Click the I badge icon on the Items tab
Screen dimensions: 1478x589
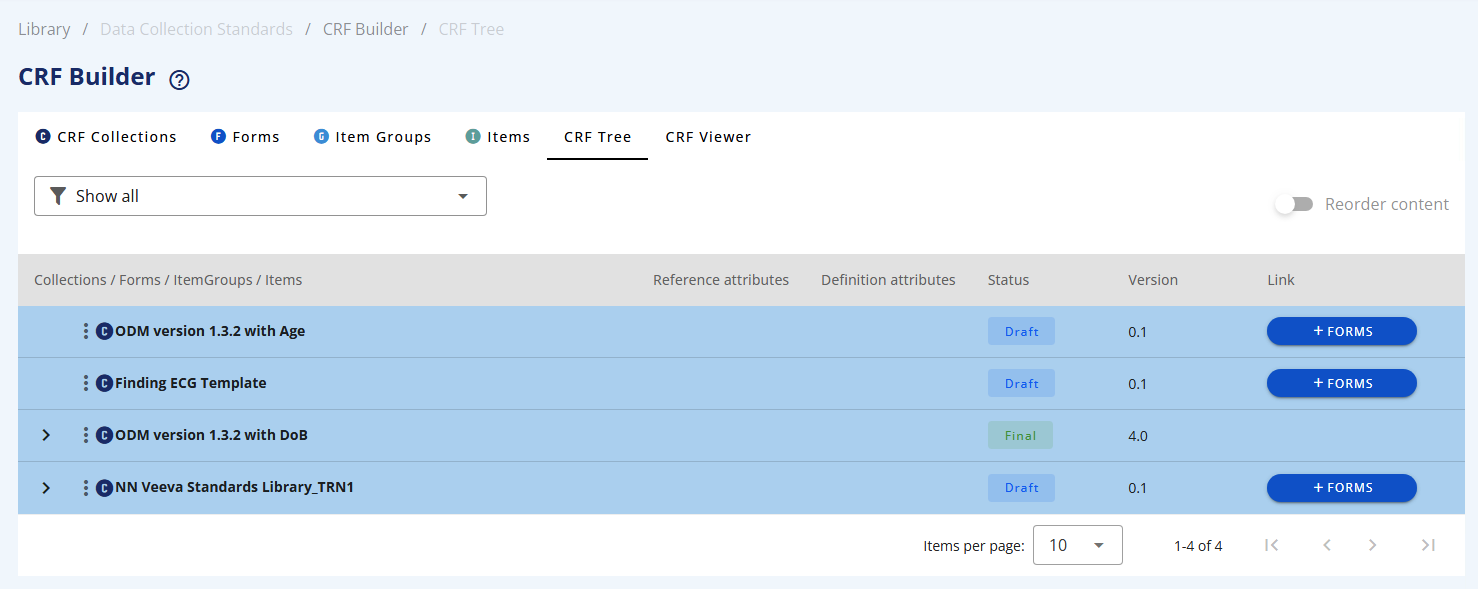coord(471,136)
